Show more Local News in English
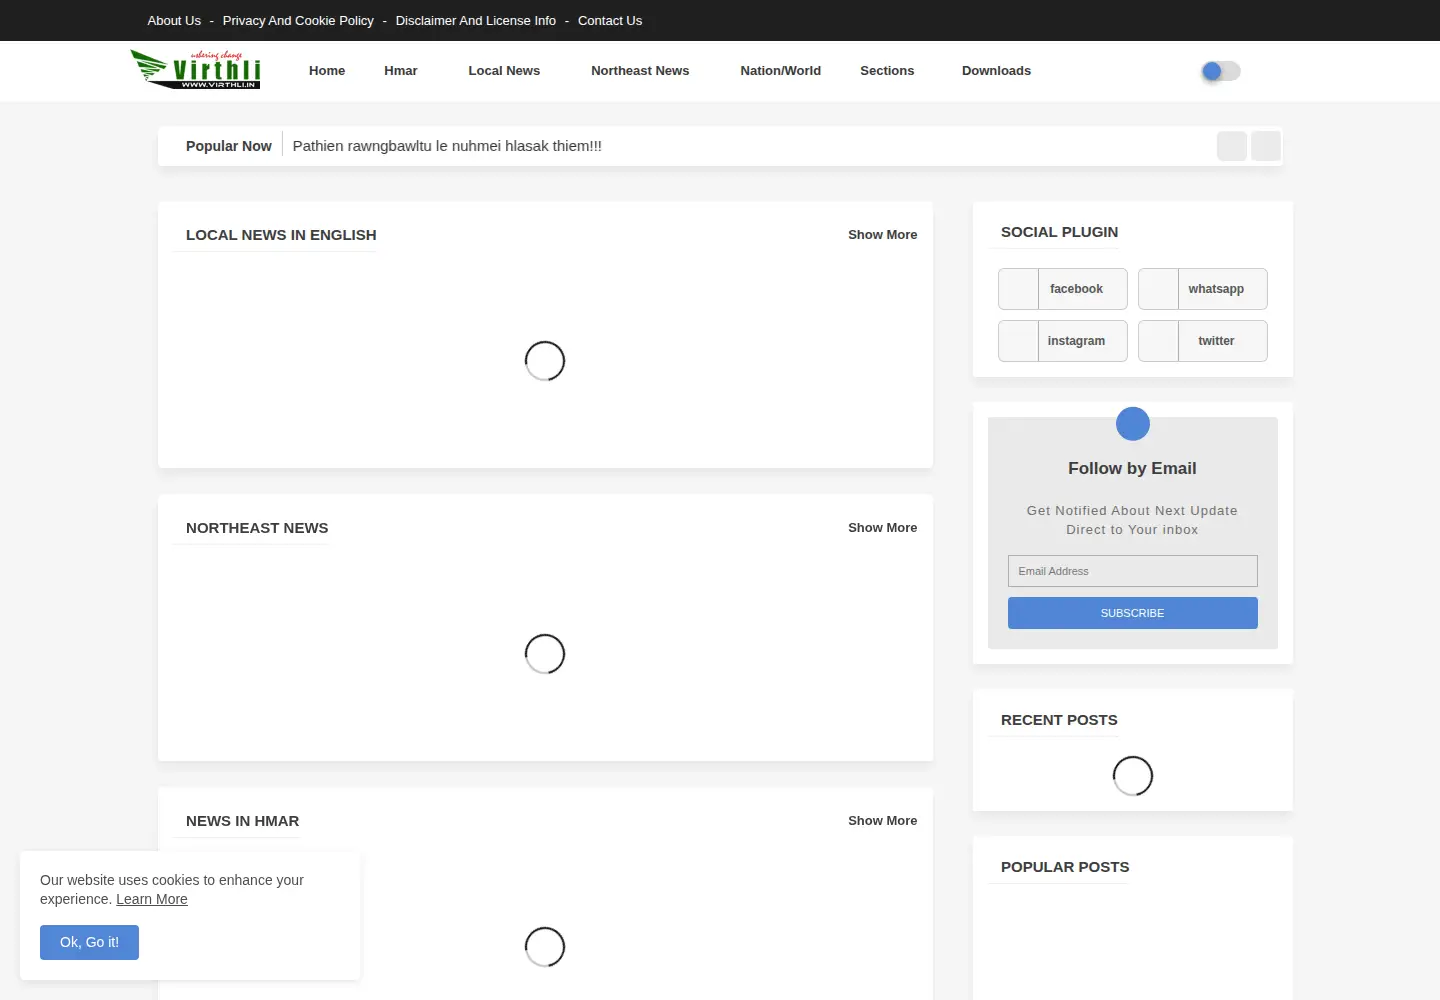This screenshot has width=1440, height=1000. tap(883, 235)
